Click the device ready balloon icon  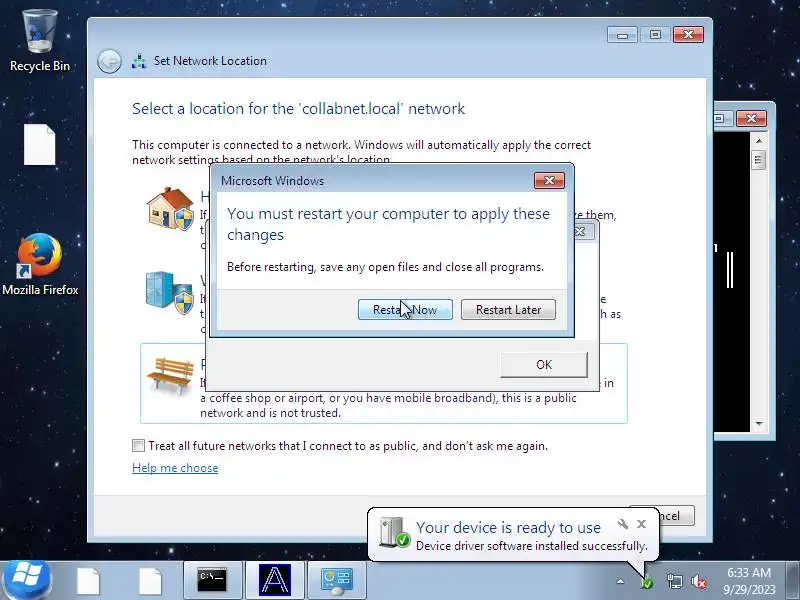click(394, 532)
